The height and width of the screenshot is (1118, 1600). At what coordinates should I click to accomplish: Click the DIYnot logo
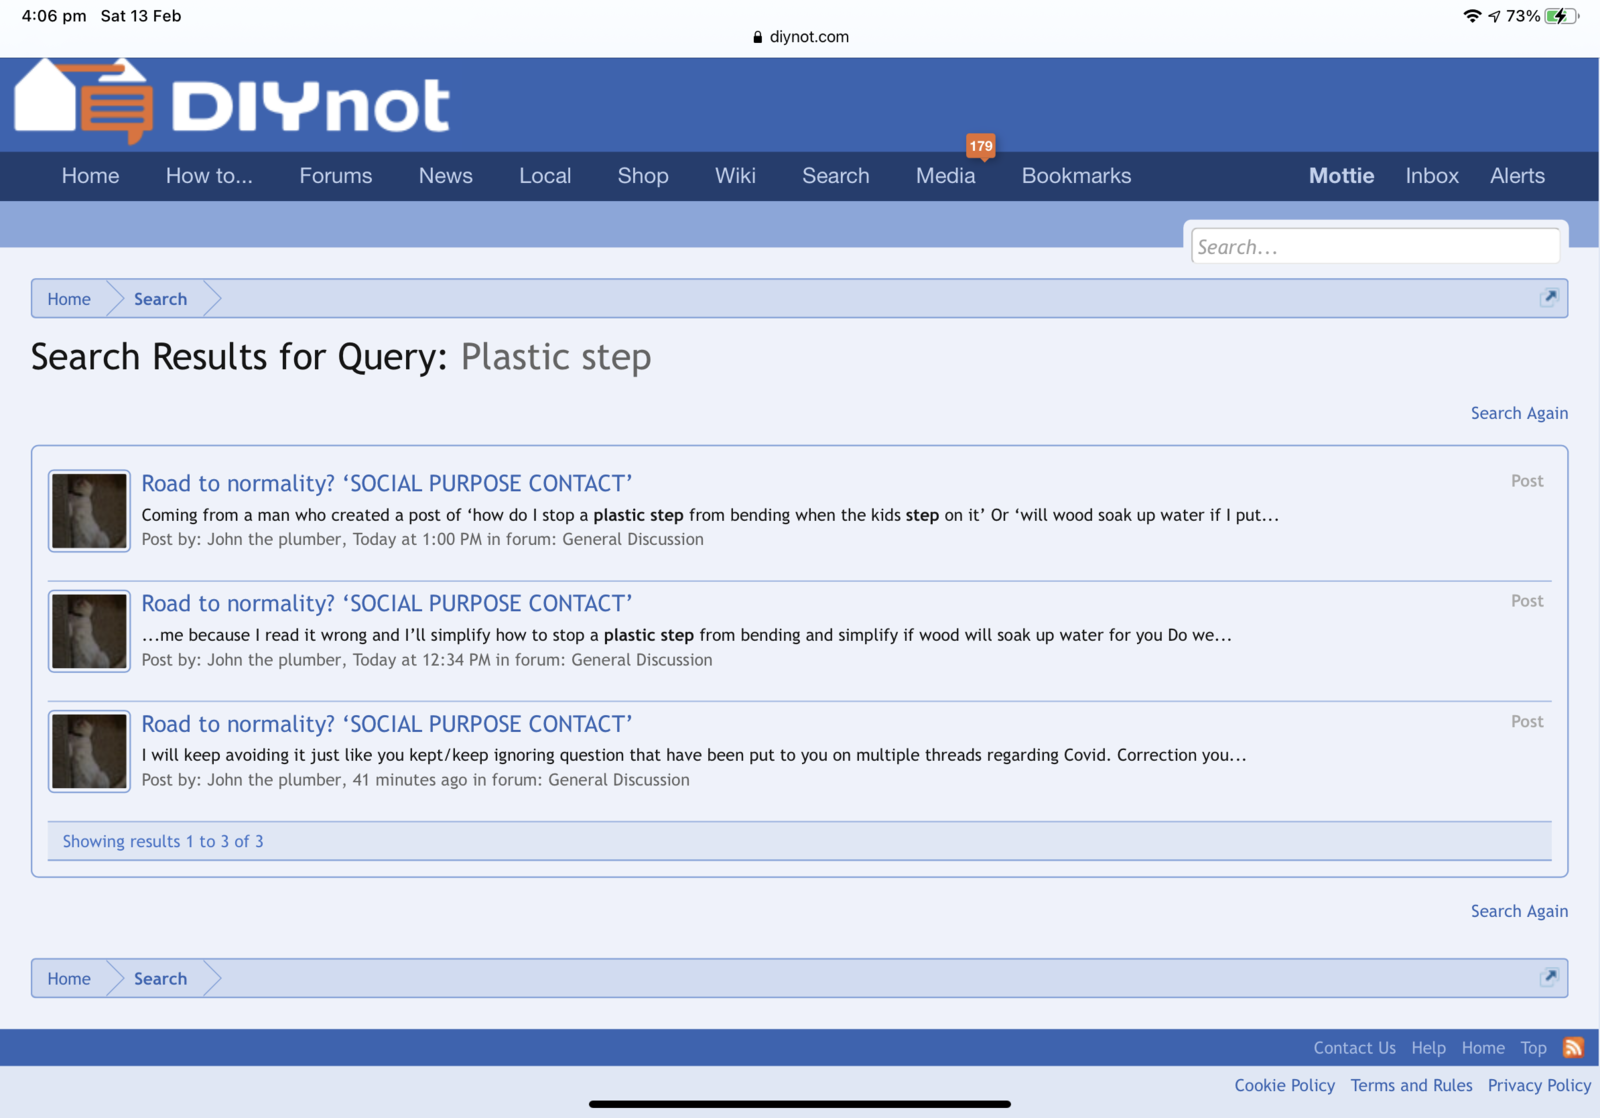tap(232, 103)
